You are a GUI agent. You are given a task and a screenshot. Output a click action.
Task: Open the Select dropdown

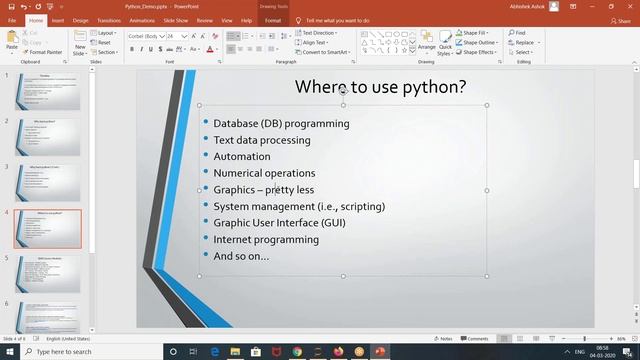(x=521, y=52)
